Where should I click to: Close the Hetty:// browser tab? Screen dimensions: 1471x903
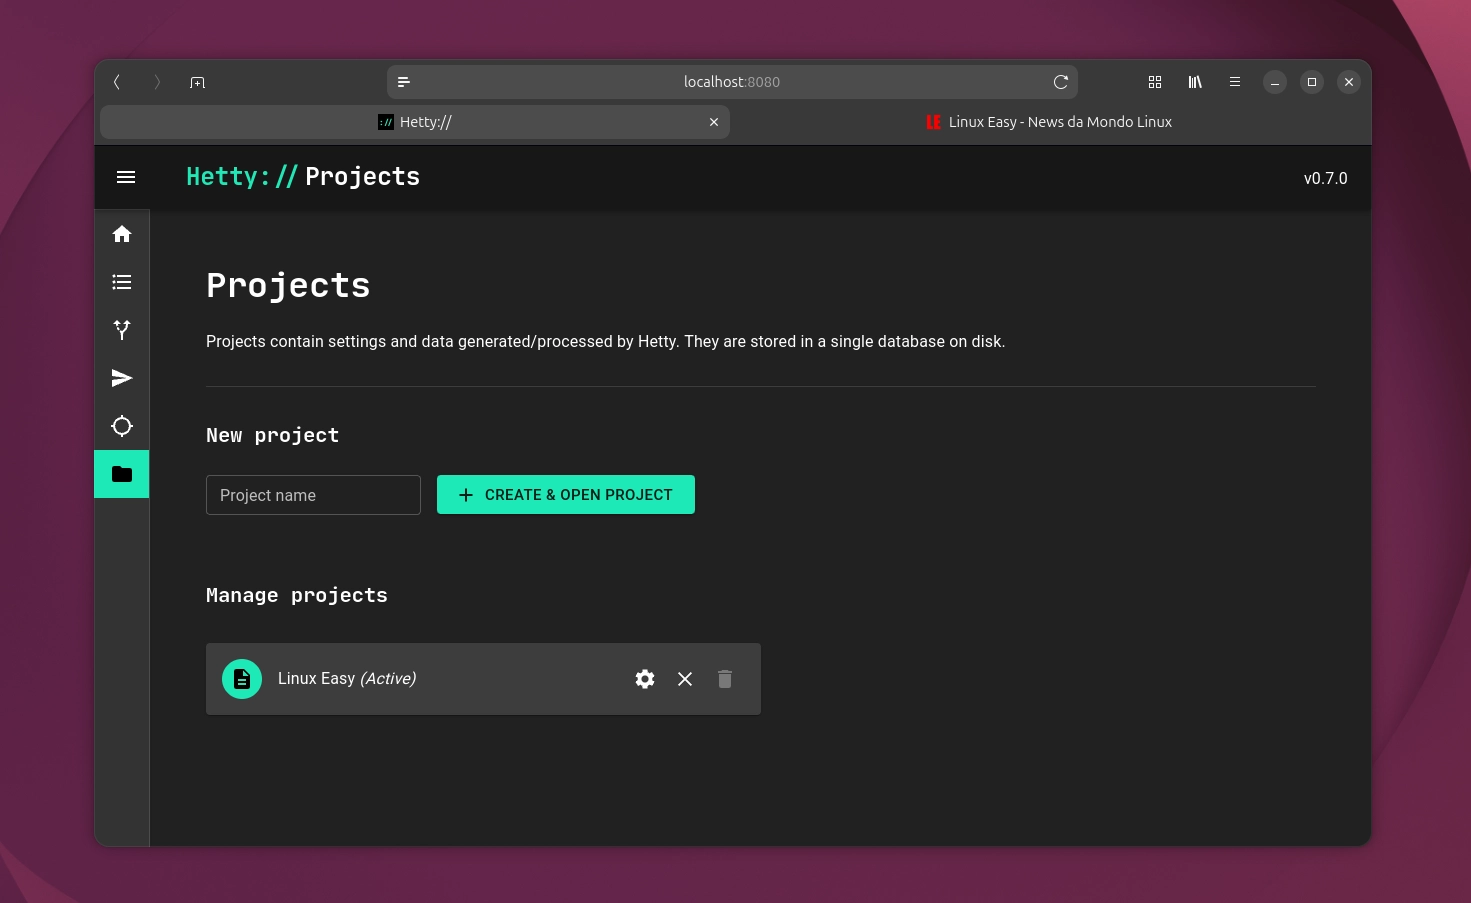pyautogui.click(x=714, y=122)
